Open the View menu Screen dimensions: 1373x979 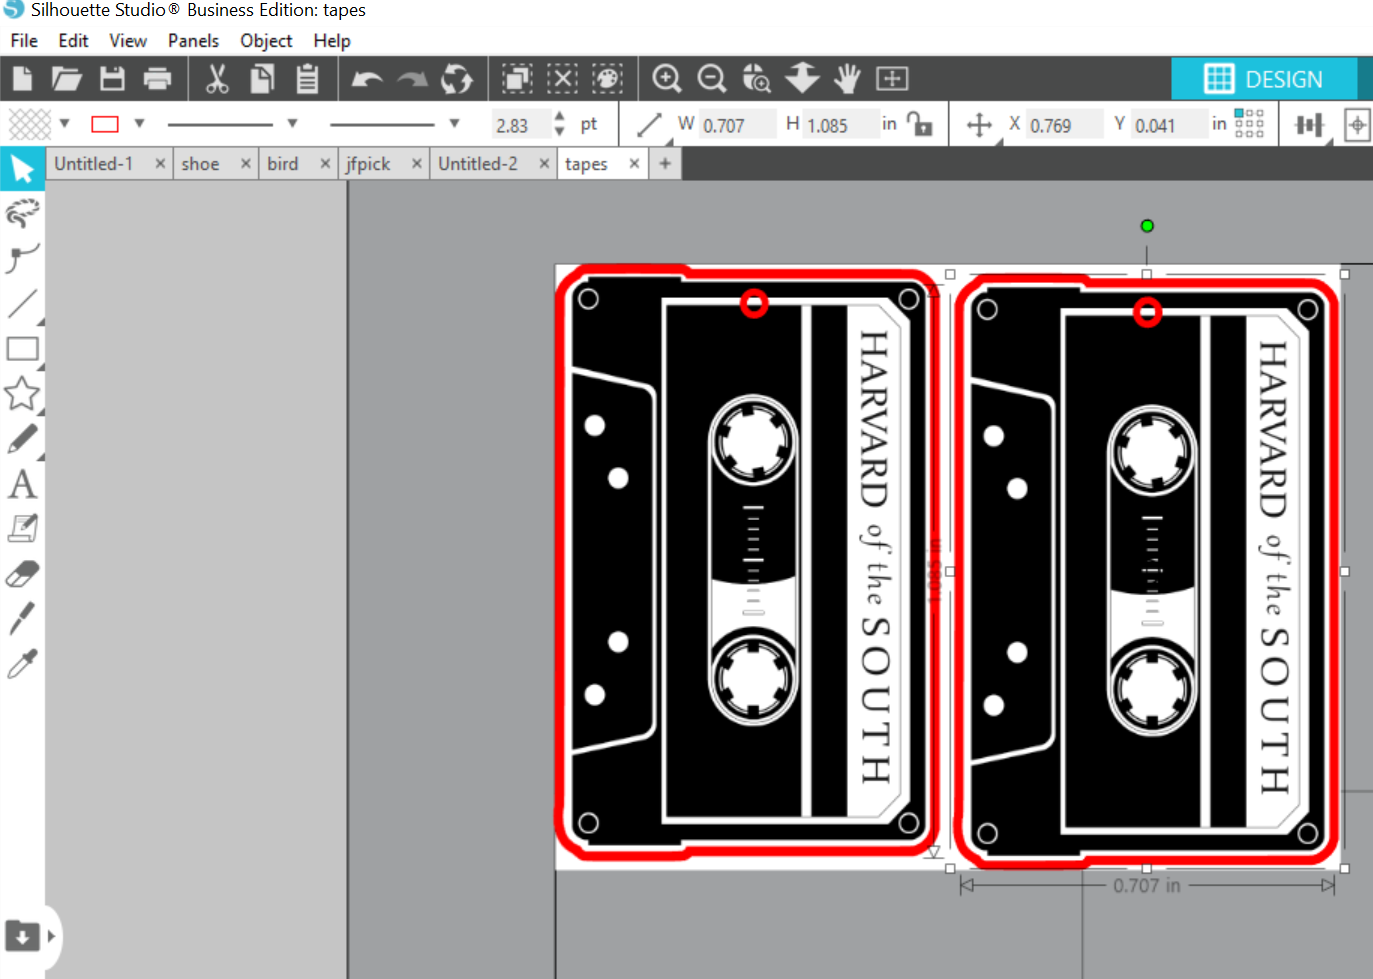128,41
